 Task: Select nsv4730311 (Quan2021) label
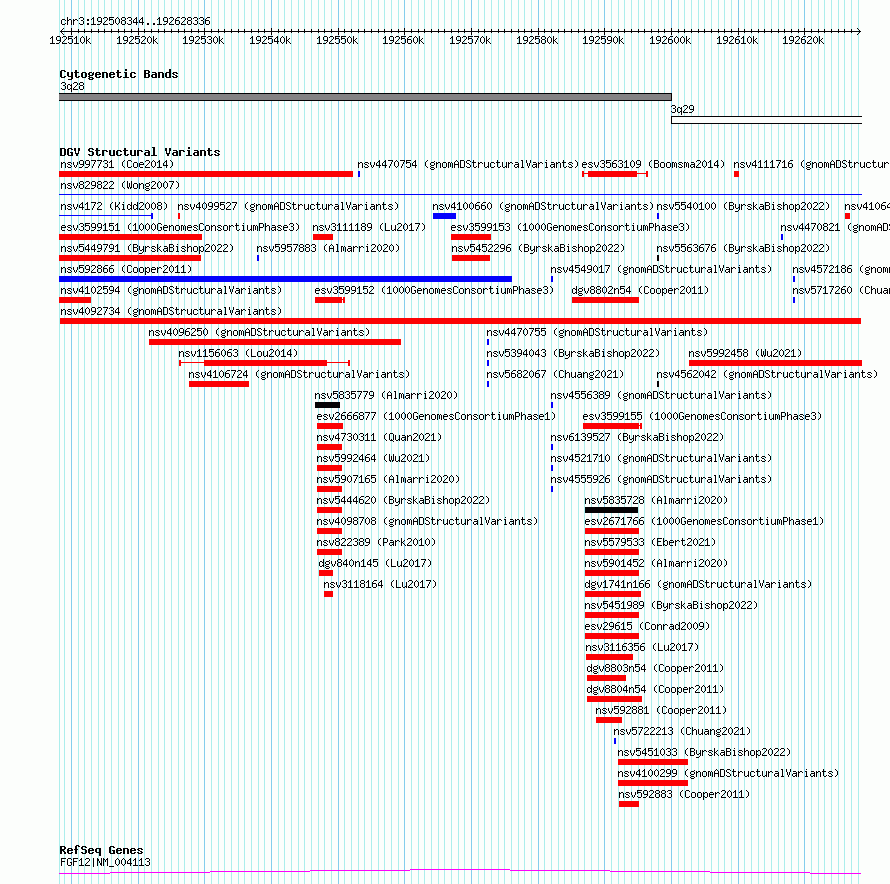(379, 437)
